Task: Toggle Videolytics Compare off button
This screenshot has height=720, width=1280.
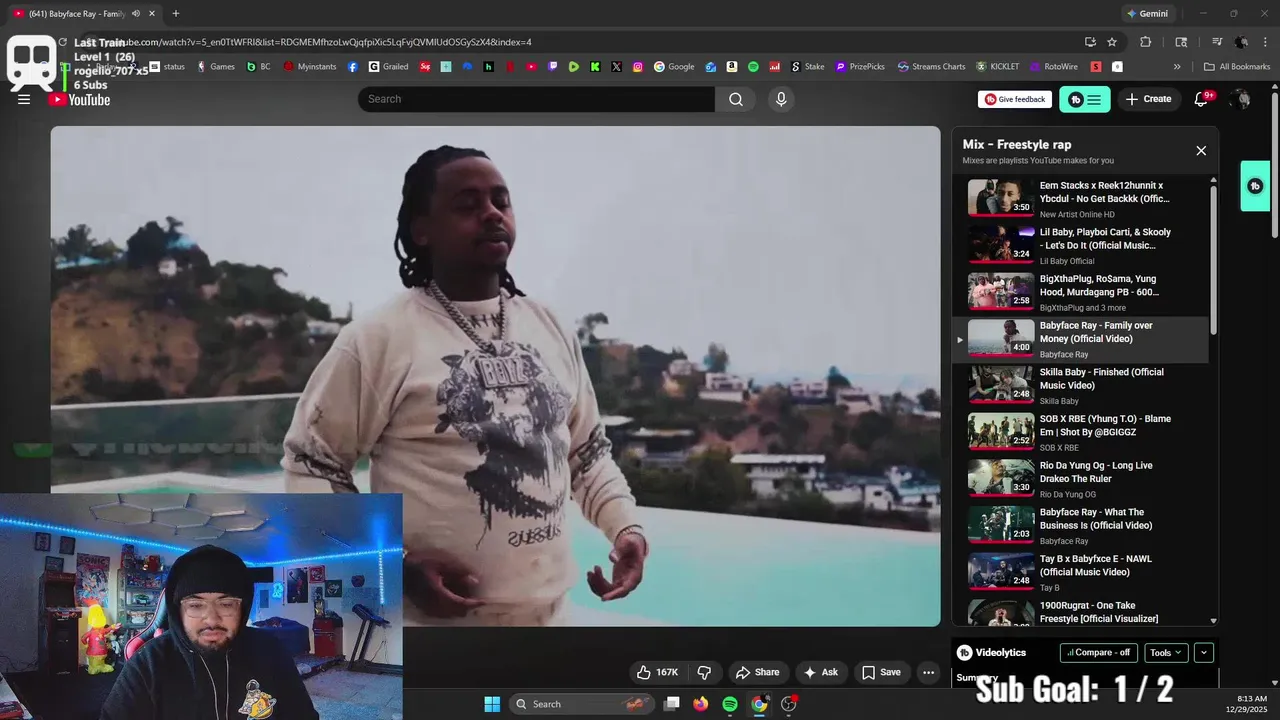Action: [x=1098, y=653]
